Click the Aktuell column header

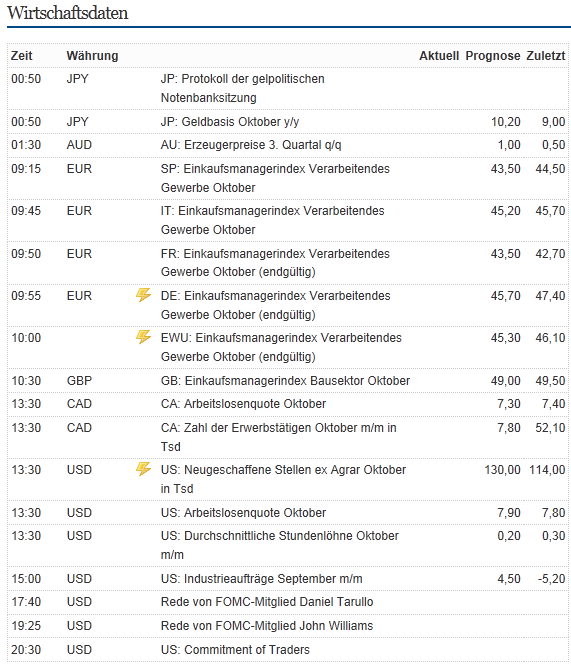439,56
